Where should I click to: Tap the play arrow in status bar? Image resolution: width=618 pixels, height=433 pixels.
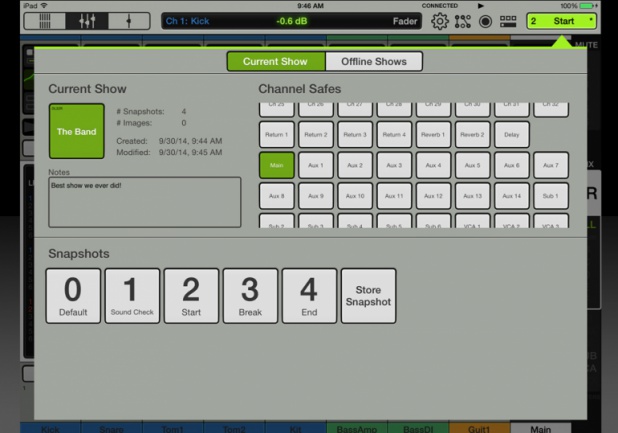click(x=480, y=6)
